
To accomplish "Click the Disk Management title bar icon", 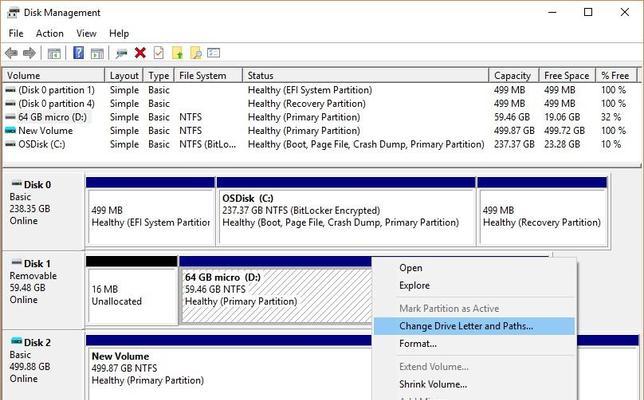I will click(13, 12).
